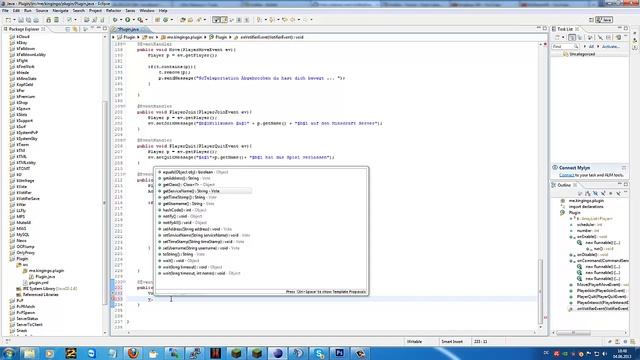Toggle Link with Editor in Package Explorer

pos(75,29)
